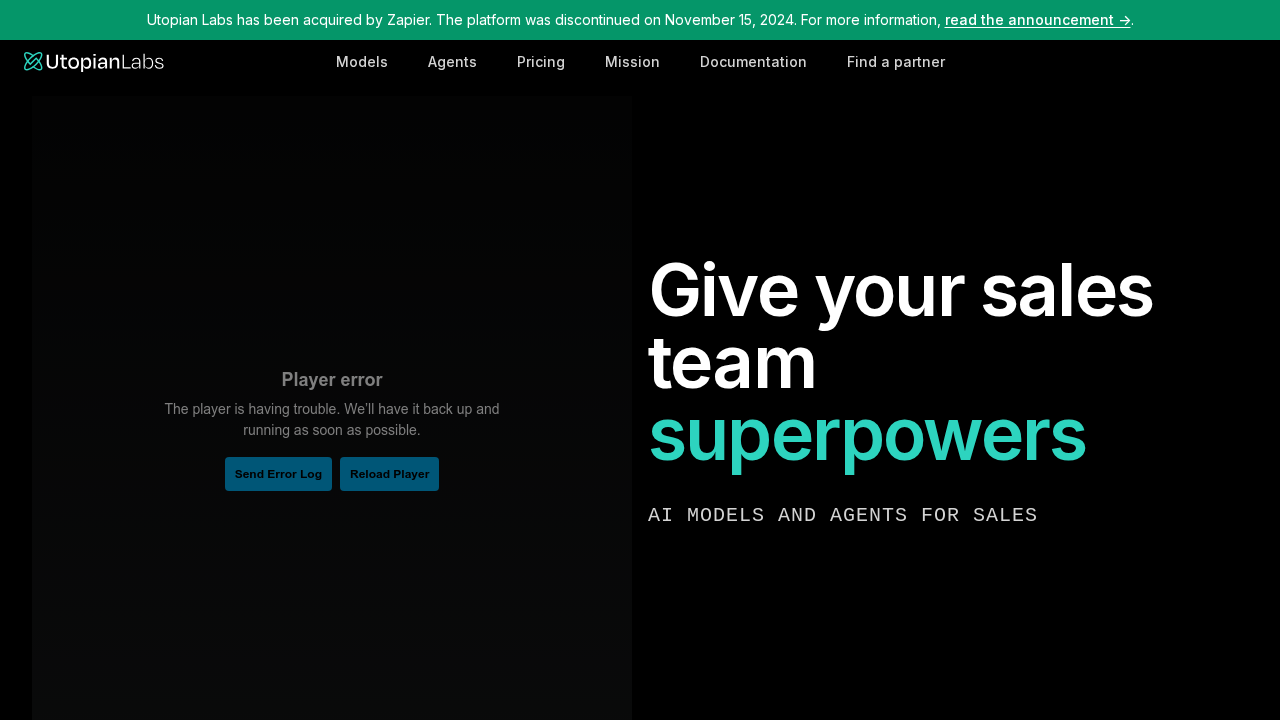Open the Documentation link
Viewport: 1280px width, 720px height.
click(x=753, y=62)
